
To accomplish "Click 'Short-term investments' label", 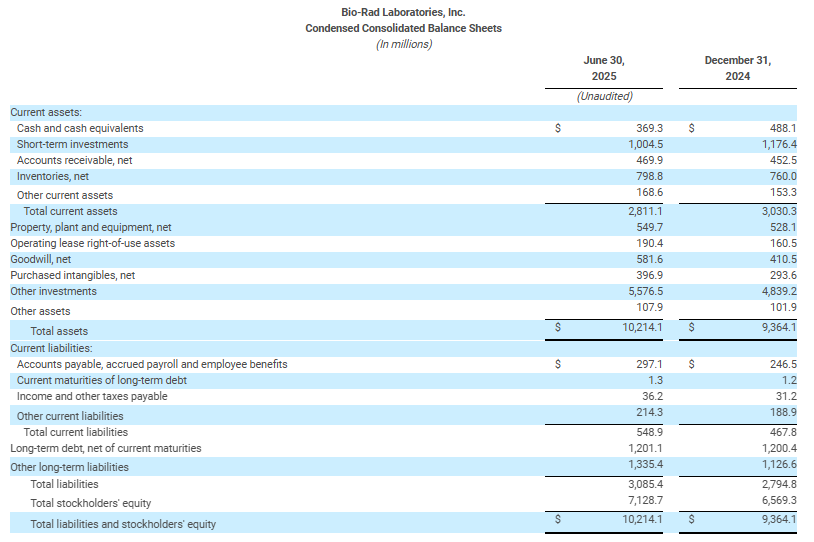I will [x=72, y=144].
